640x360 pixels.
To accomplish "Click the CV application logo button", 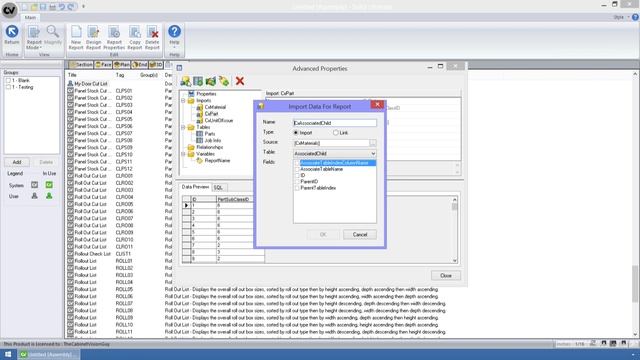I will (x=9, y=10).
